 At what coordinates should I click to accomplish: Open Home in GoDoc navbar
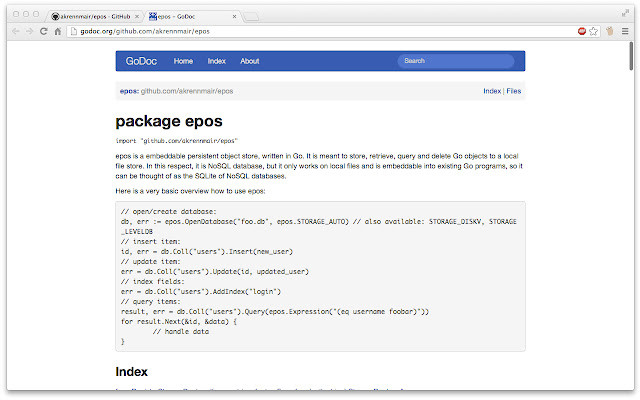click(x=183, y=61)
